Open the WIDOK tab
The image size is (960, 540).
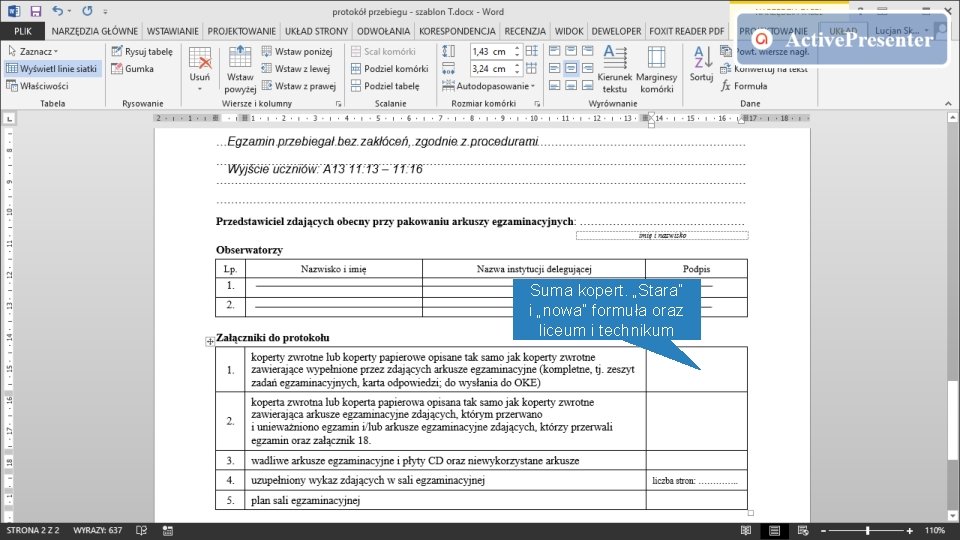click(x=569, y=31)
